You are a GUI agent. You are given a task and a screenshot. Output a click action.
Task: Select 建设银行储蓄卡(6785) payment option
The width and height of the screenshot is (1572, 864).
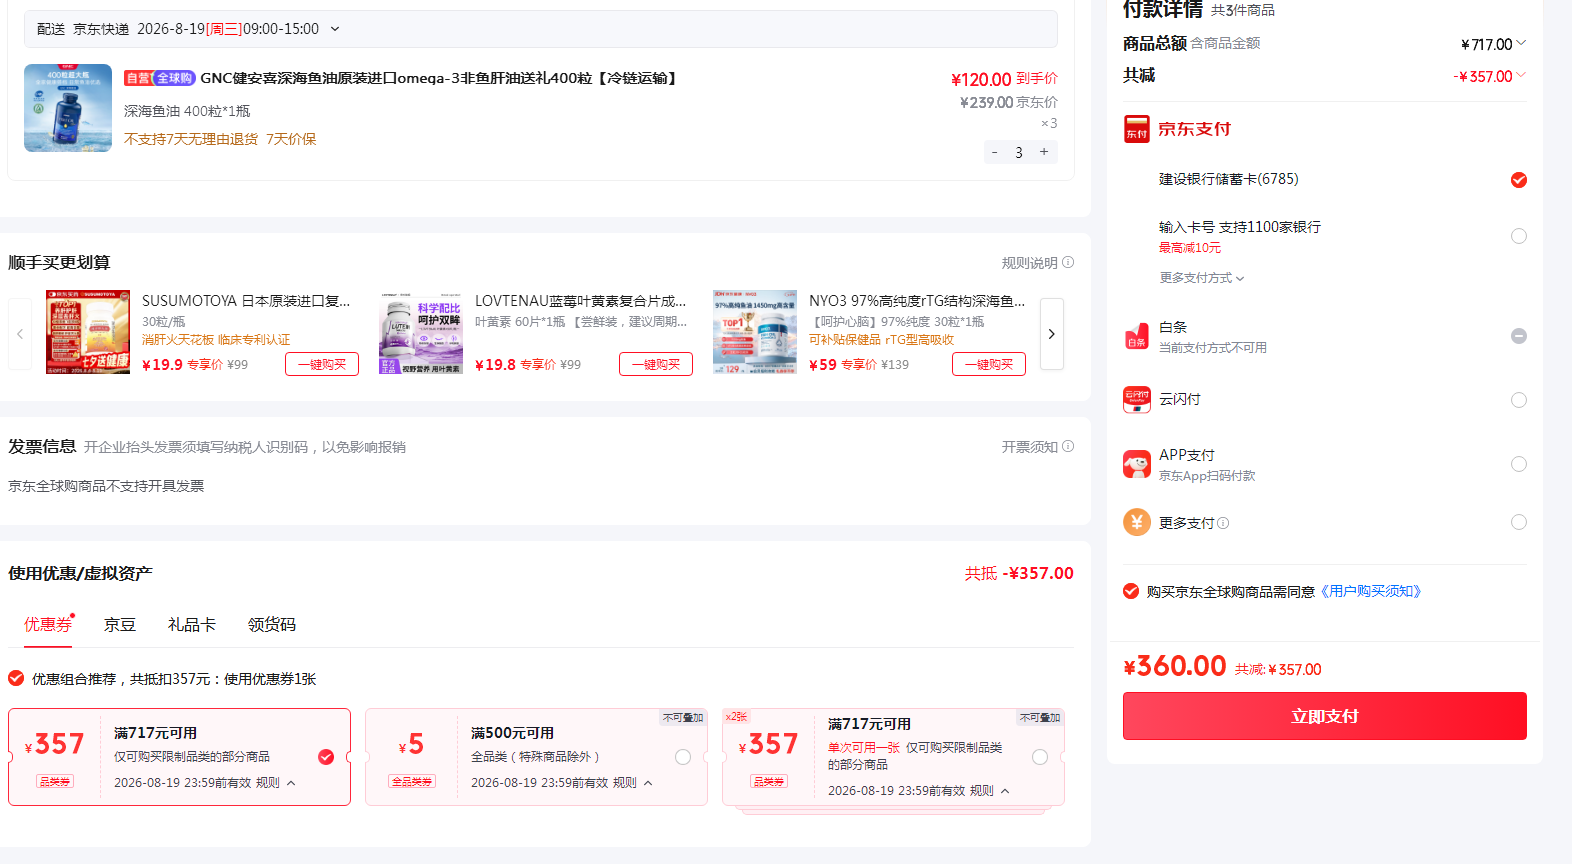click(x=1519, y=180)
